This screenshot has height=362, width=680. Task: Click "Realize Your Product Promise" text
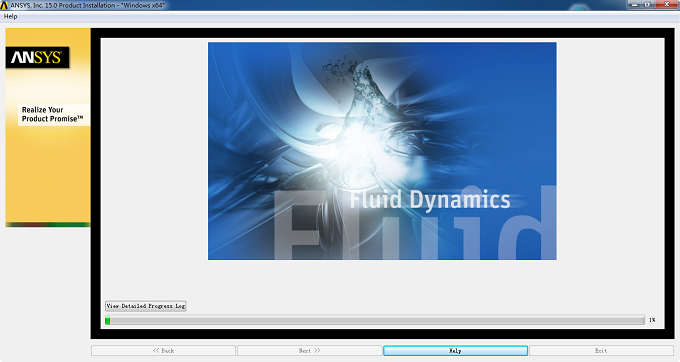pos(52,114)
